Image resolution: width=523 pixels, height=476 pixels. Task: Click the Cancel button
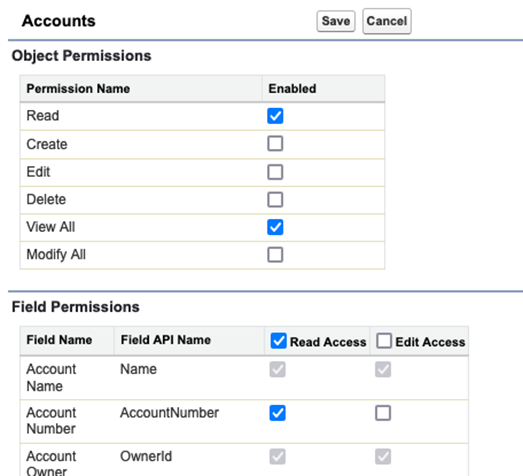387,21
